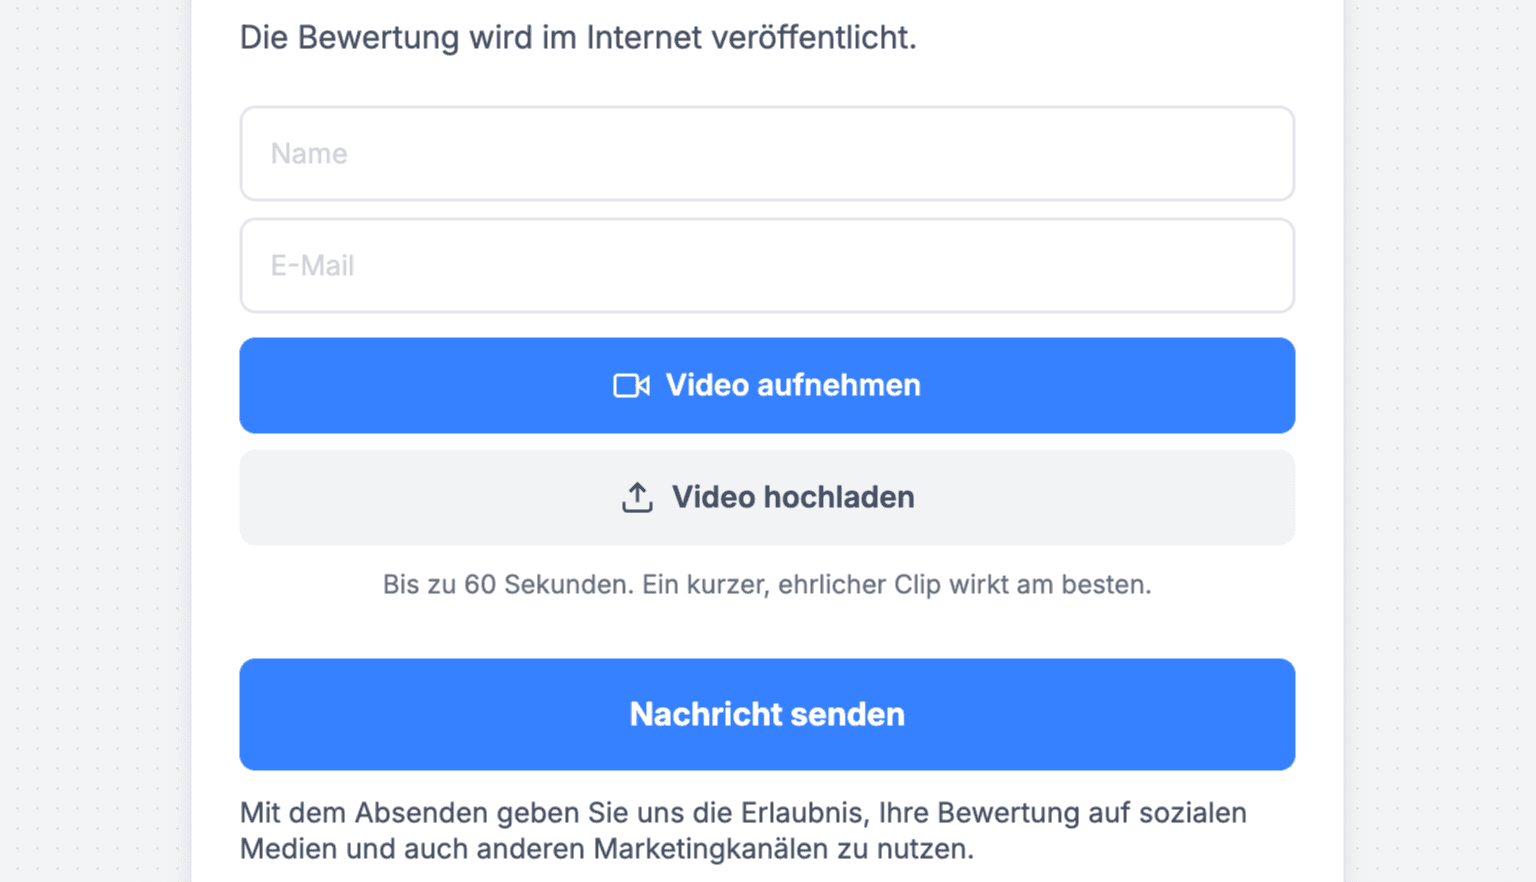1536x882 pixels.
Task: Click the "Nachricht senden" label text
Action: click(767, 714)
